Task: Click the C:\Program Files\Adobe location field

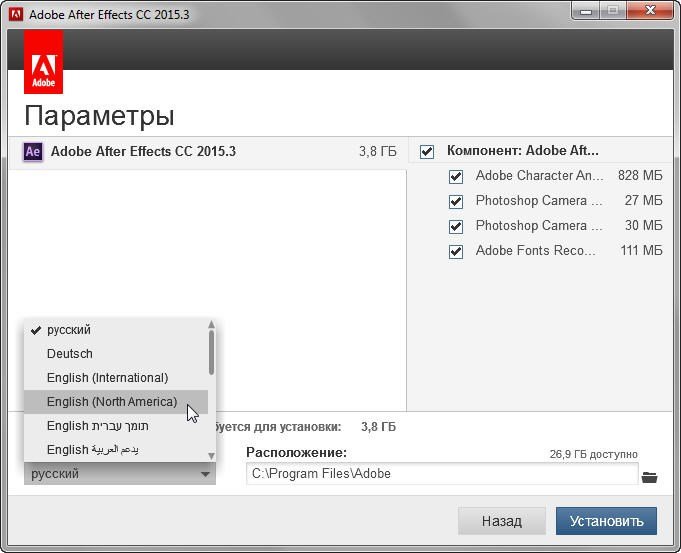Action: point(442,474)
